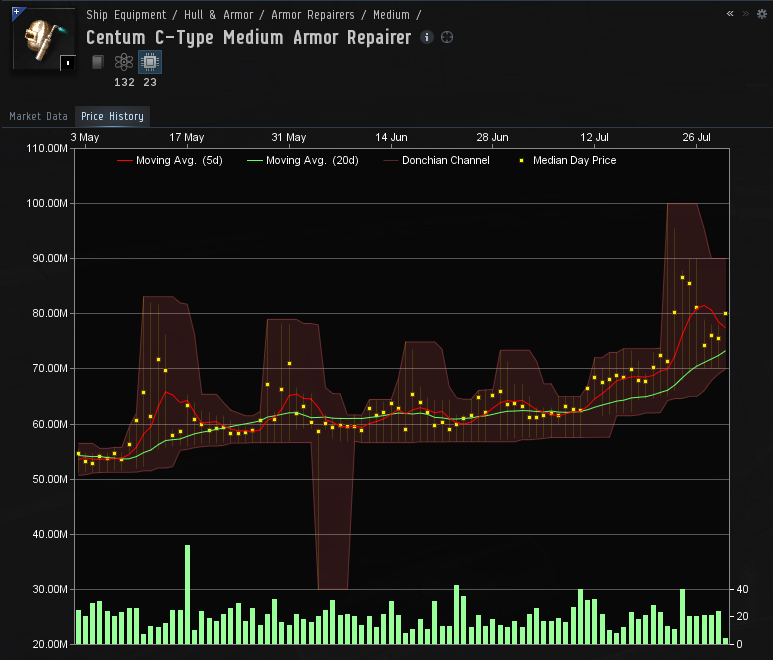Open Hull & Armor breadcrumb
This screenshot has width=773, height=660.
[x=218, y=15]
